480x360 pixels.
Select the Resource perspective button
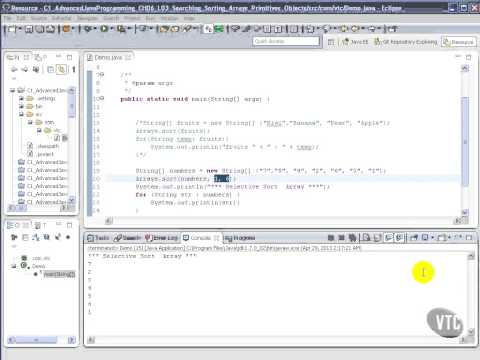[458, 42]
